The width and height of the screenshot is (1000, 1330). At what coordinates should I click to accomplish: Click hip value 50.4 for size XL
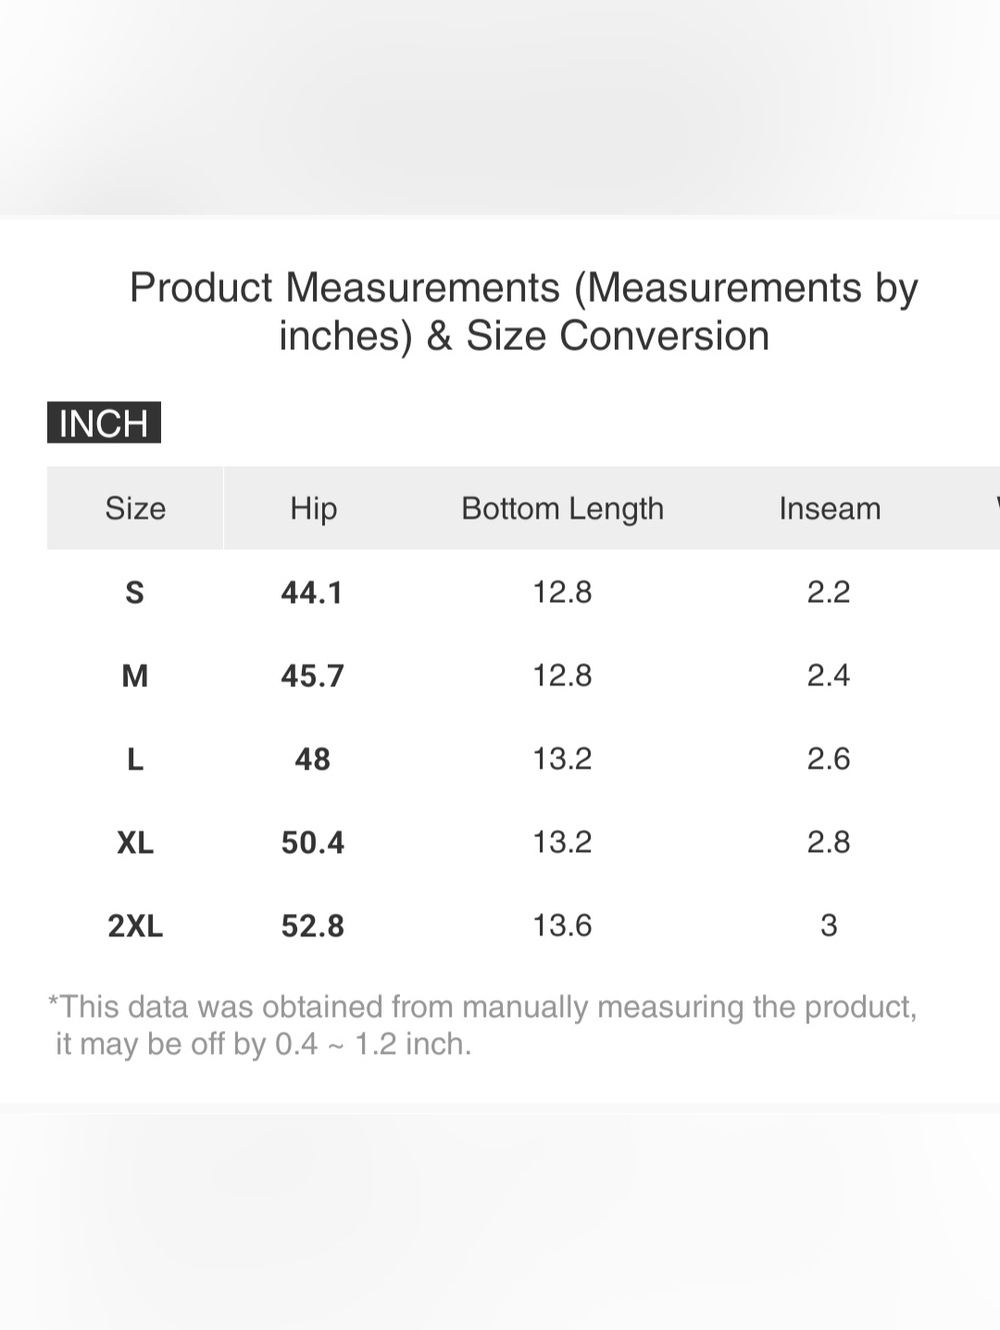(x=312, y=842)
